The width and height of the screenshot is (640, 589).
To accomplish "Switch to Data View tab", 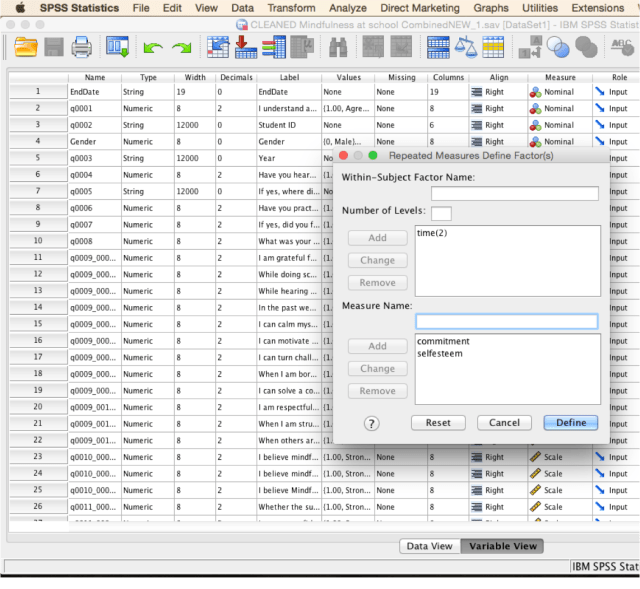I will (x=429, y=546).
